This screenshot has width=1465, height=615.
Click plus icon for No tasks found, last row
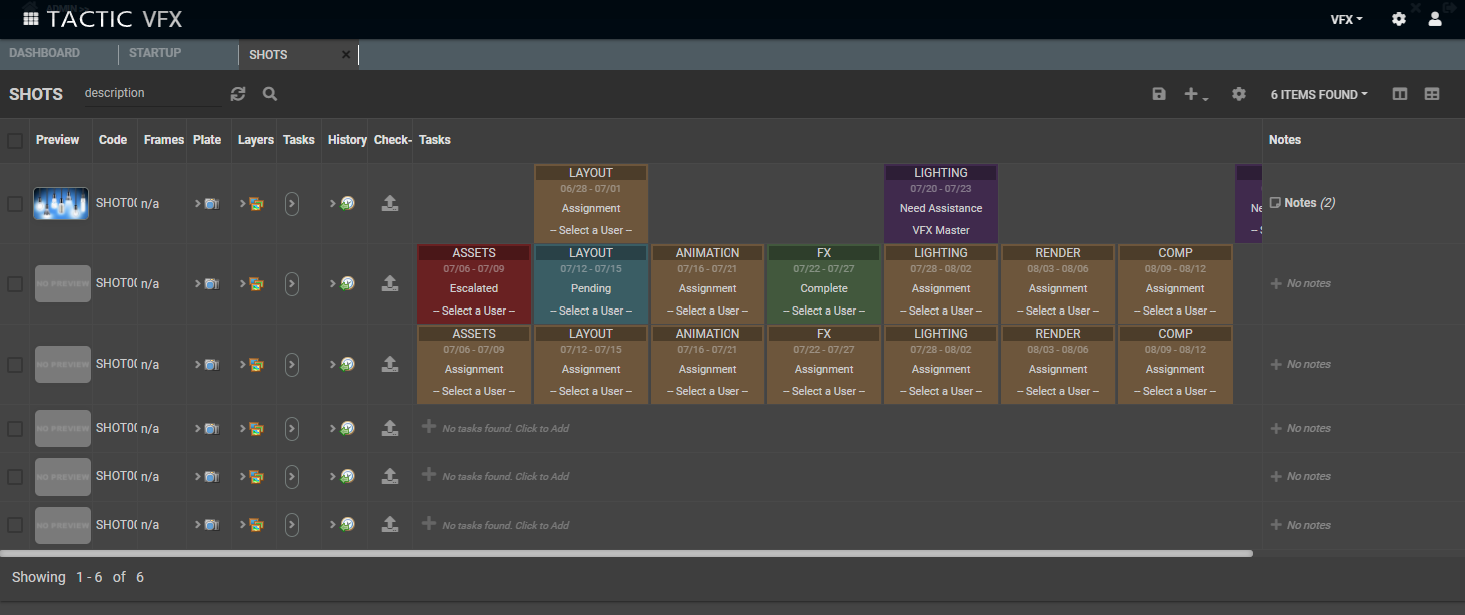coord(429,523)
